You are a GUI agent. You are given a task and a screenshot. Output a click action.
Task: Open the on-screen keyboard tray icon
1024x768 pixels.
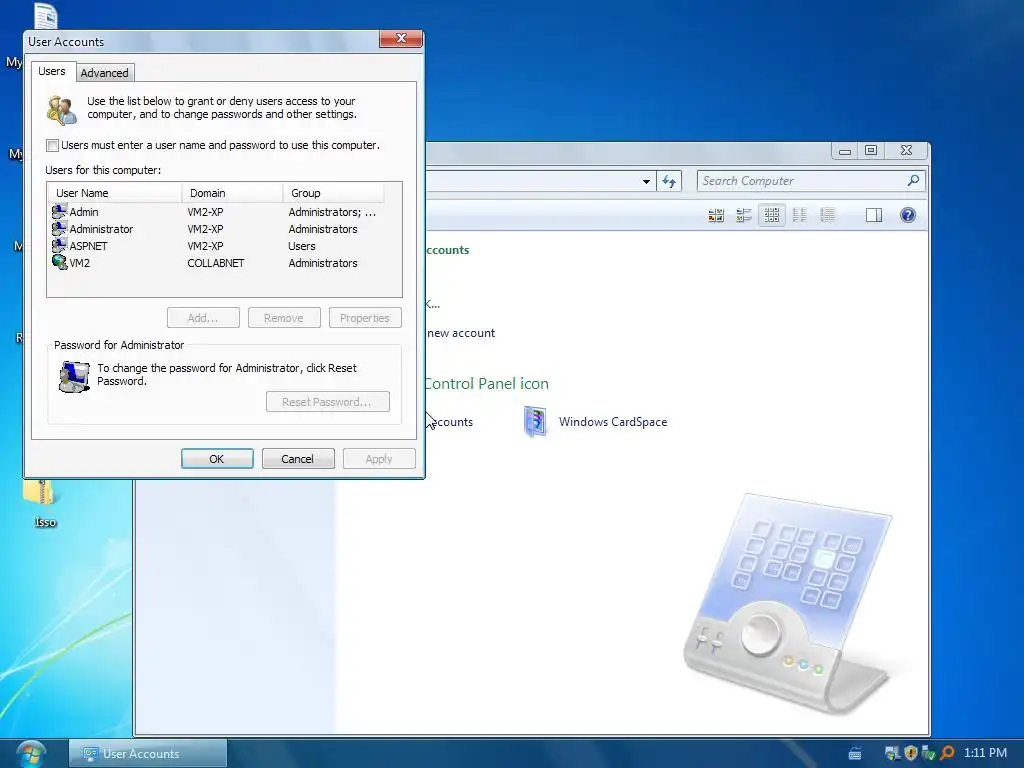(855, 754)
